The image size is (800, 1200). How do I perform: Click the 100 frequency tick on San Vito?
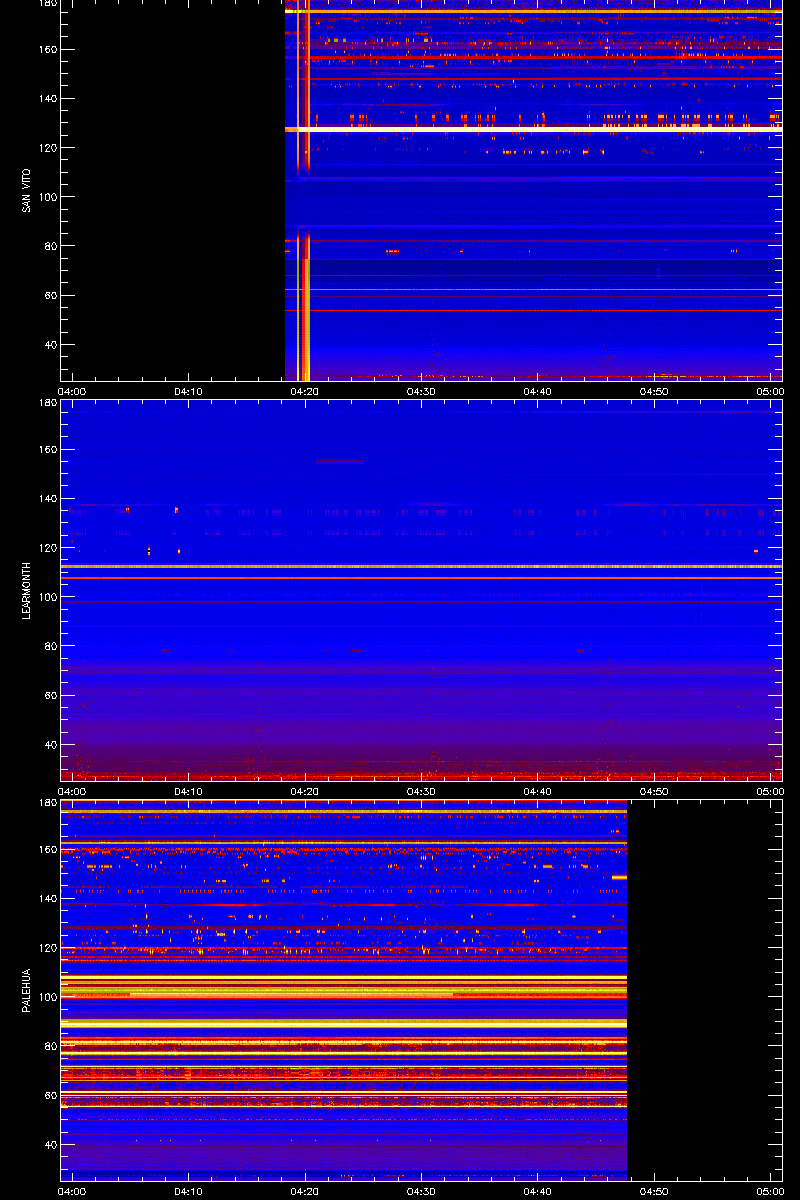click(x=46, y=197)
